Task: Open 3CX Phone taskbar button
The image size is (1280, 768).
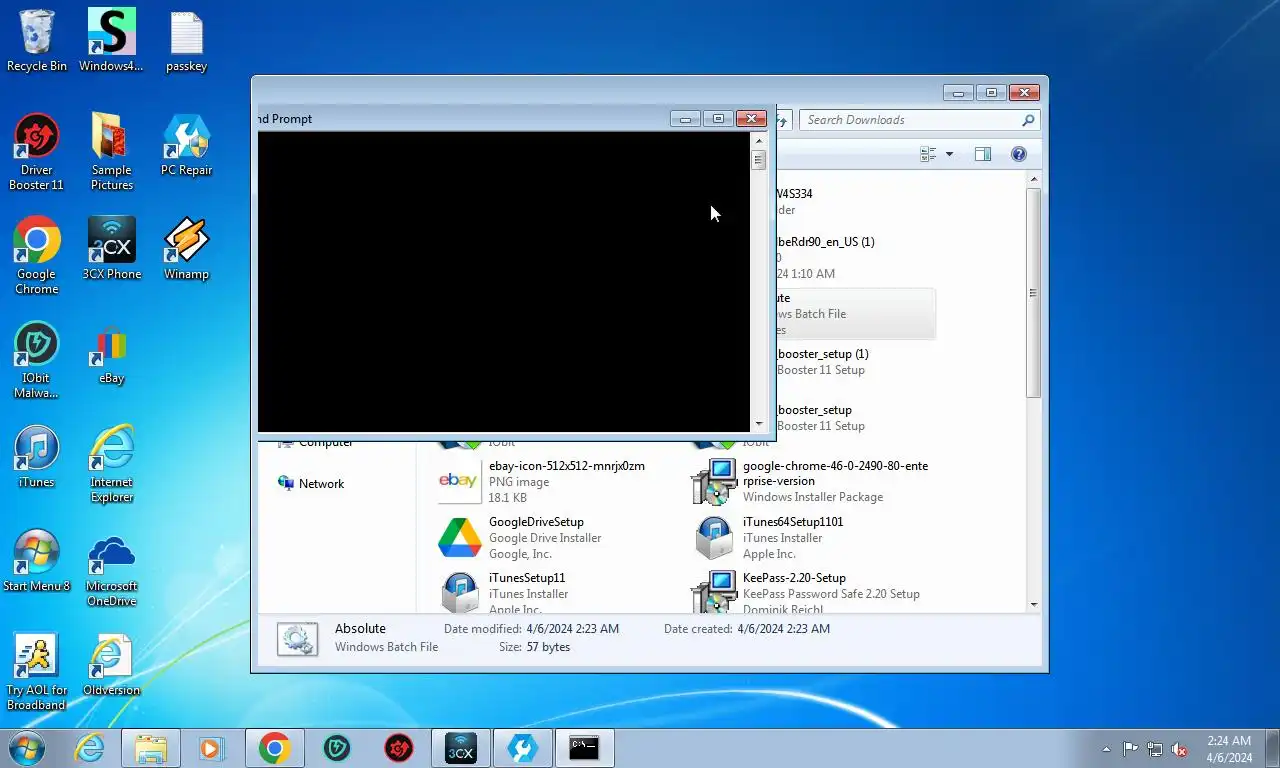Action: coord(461,748)
